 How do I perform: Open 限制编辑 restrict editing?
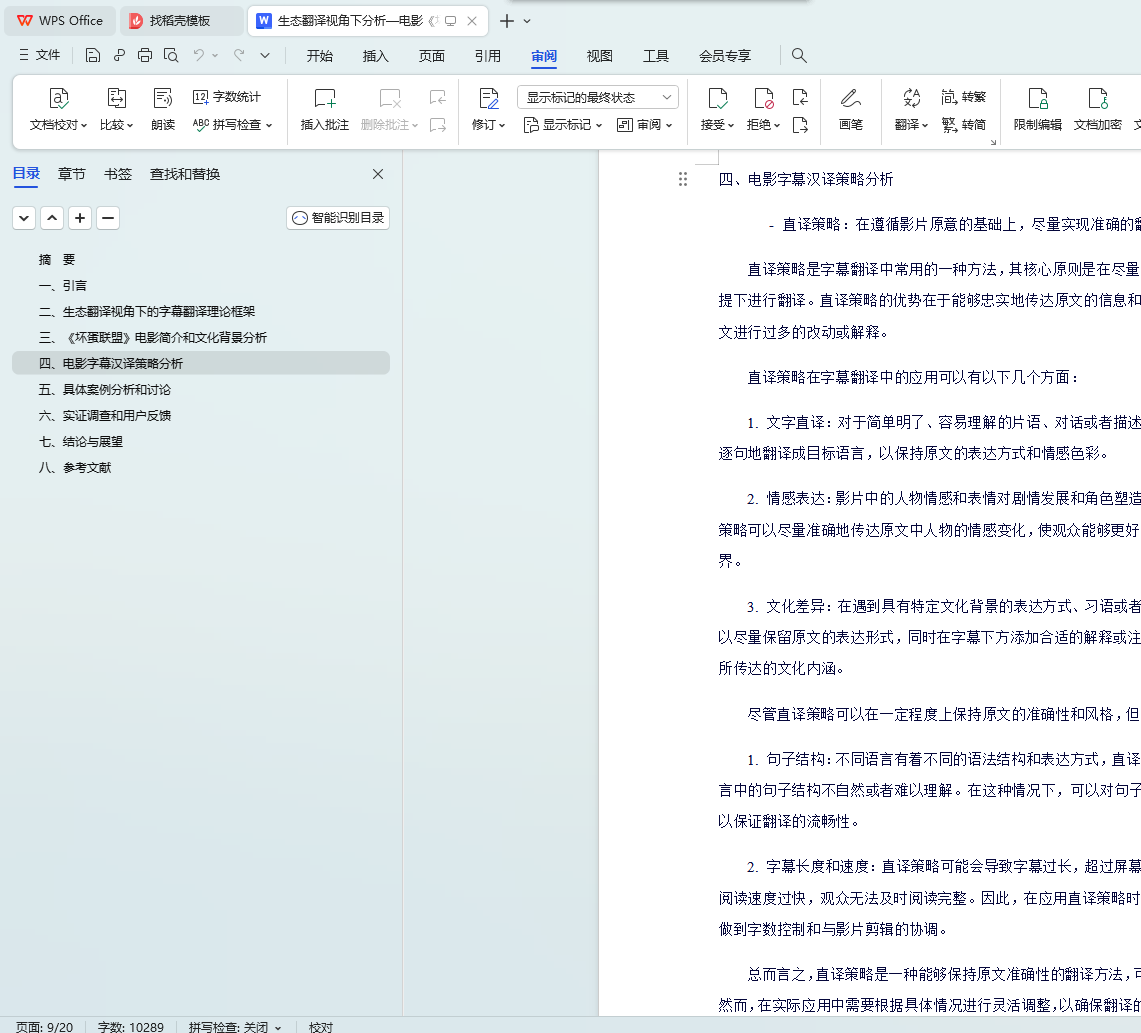click(1038, 110)
